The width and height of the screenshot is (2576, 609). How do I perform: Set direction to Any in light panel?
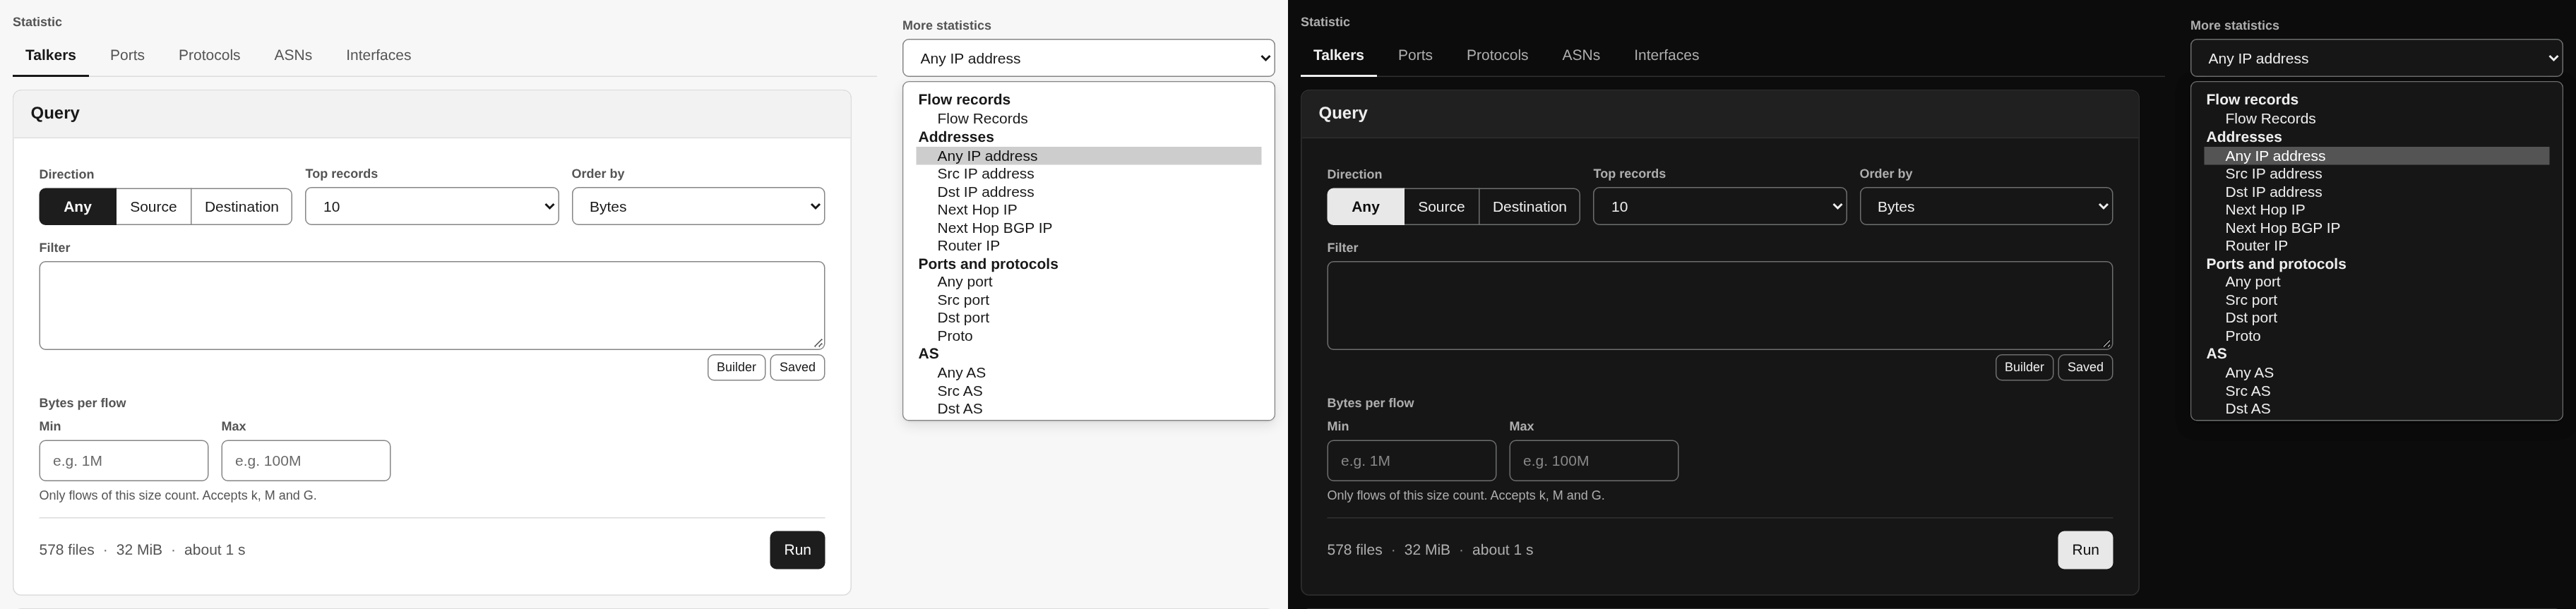pos(78,207)
